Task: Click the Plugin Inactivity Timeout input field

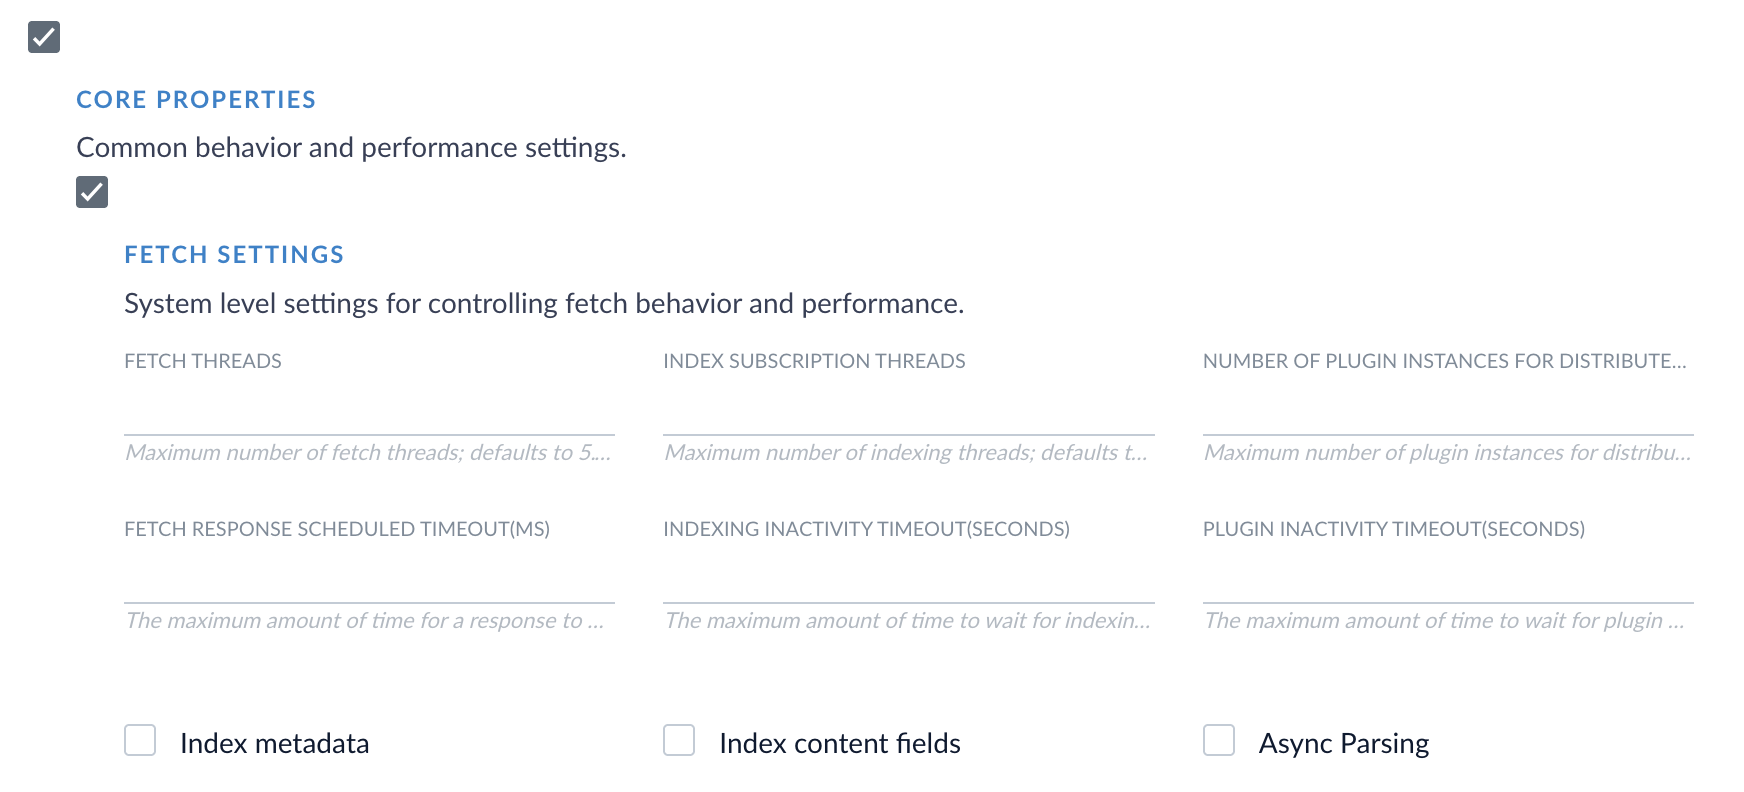Action: (1447, 580)
